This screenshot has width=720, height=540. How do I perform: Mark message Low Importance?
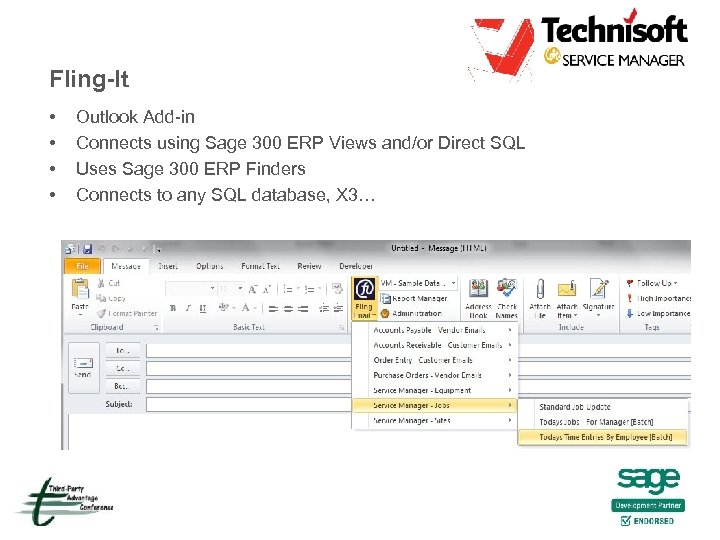click(x=658, y=314)
